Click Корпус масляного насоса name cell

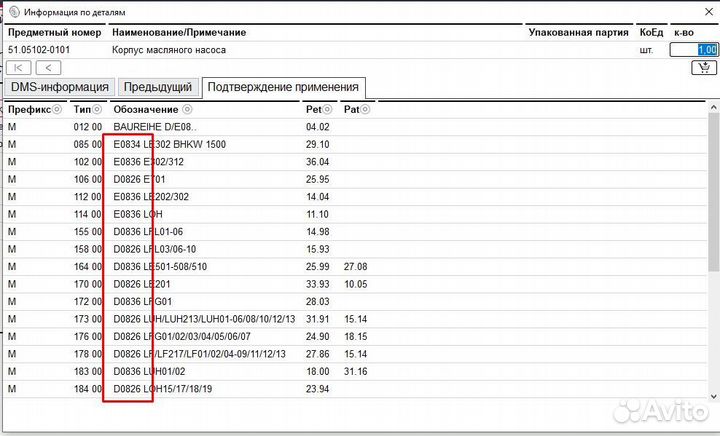click(169, 49)
